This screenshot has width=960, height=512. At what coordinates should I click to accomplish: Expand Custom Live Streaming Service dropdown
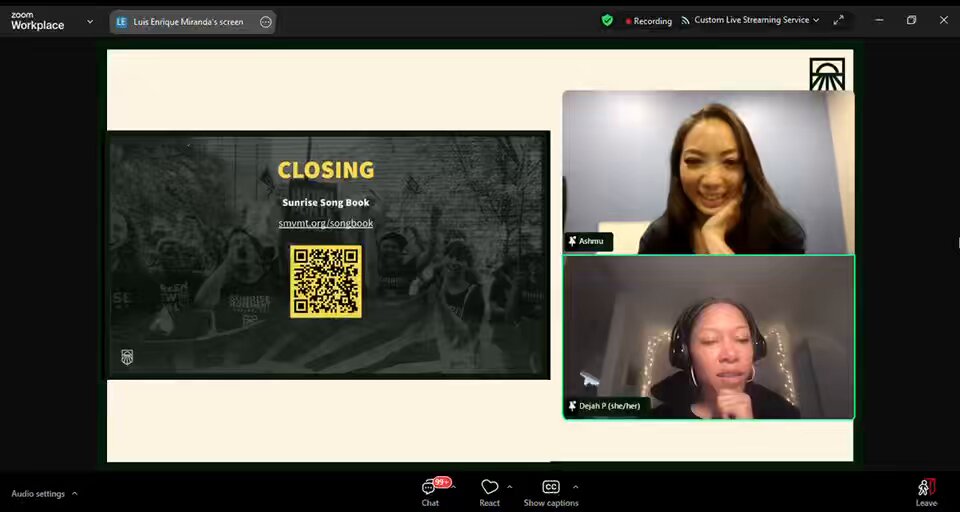click(x=816, y=20)
